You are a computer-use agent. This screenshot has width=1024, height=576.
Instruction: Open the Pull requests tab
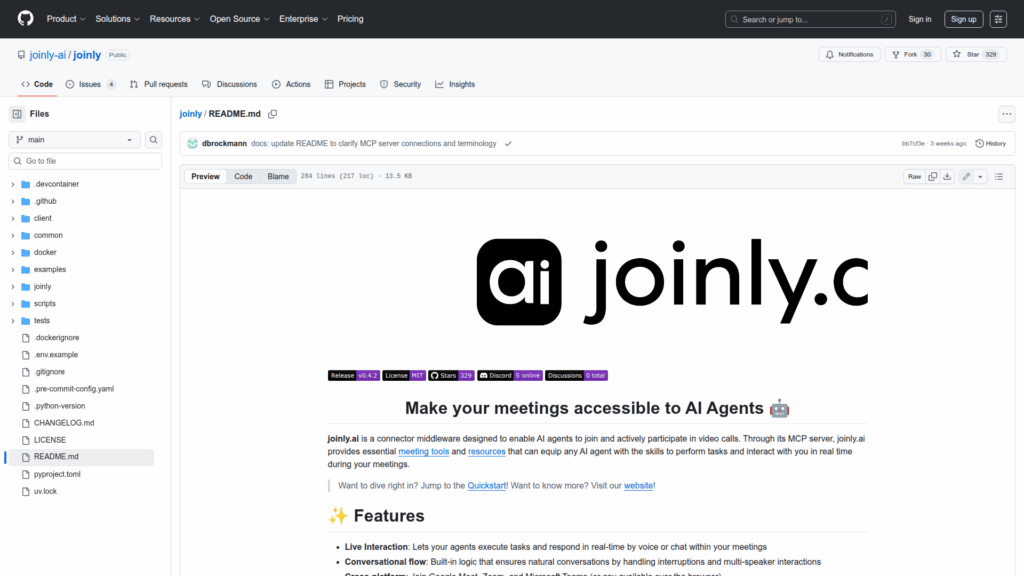pos(159,84)
